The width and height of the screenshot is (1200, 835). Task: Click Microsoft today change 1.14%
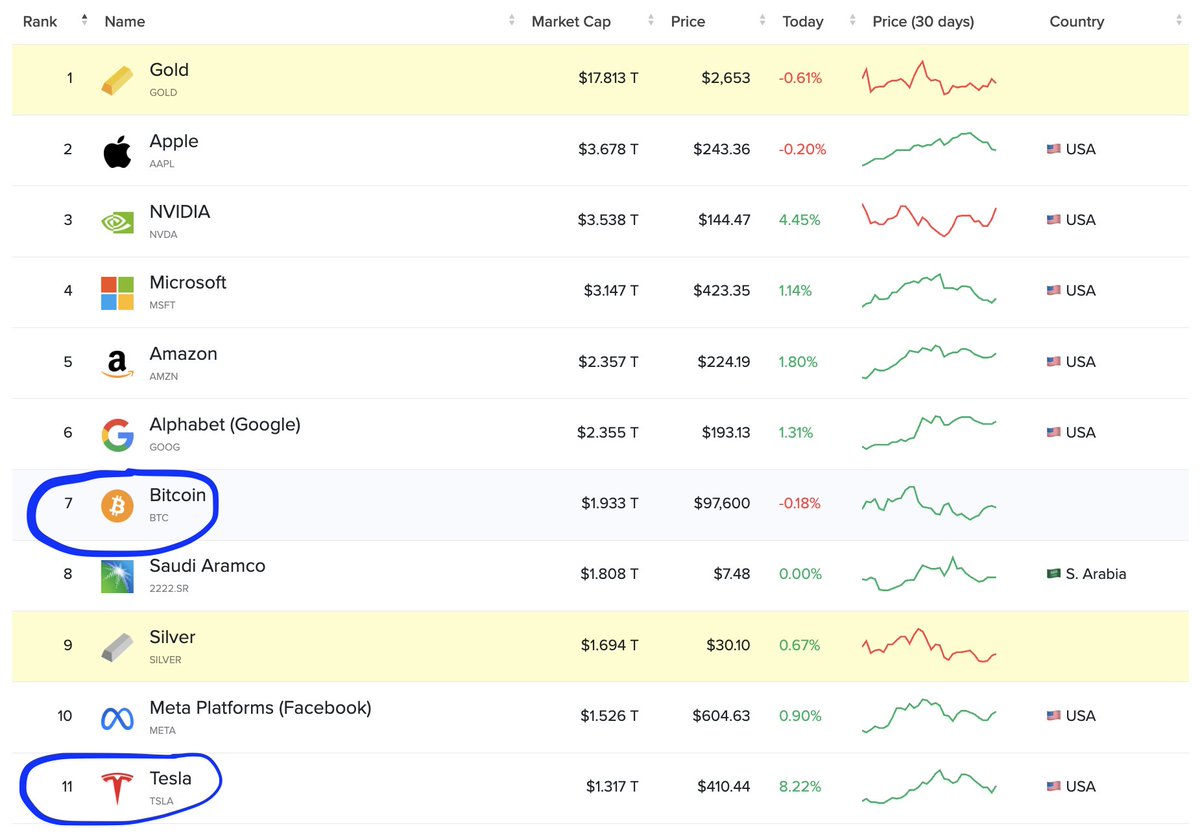tap(796, 291)
